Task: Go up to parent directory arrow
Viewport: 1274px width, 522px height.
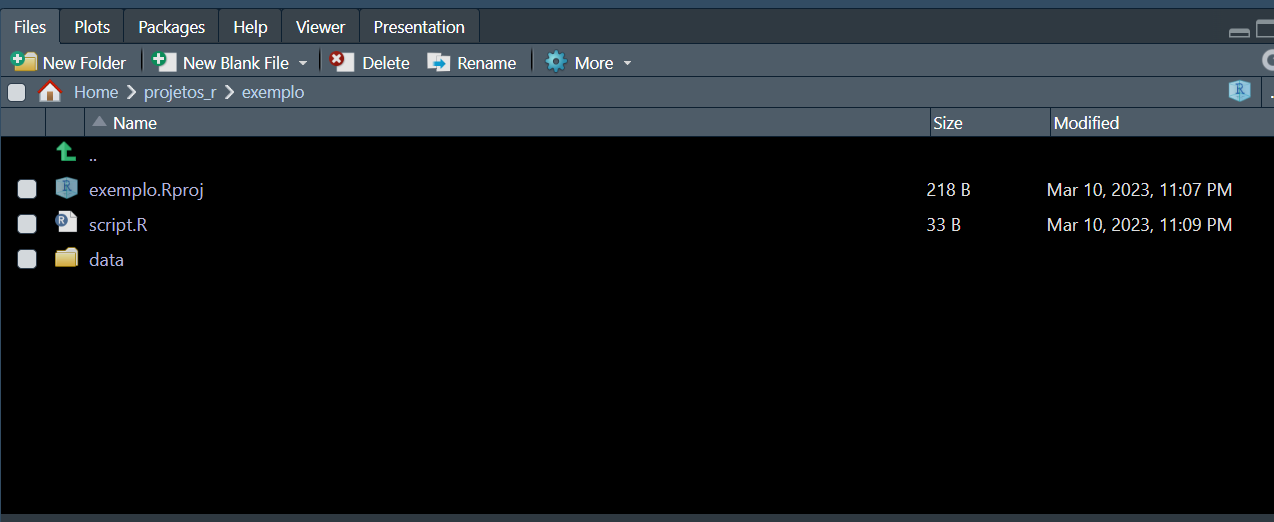Action: (x=66, y=153)
